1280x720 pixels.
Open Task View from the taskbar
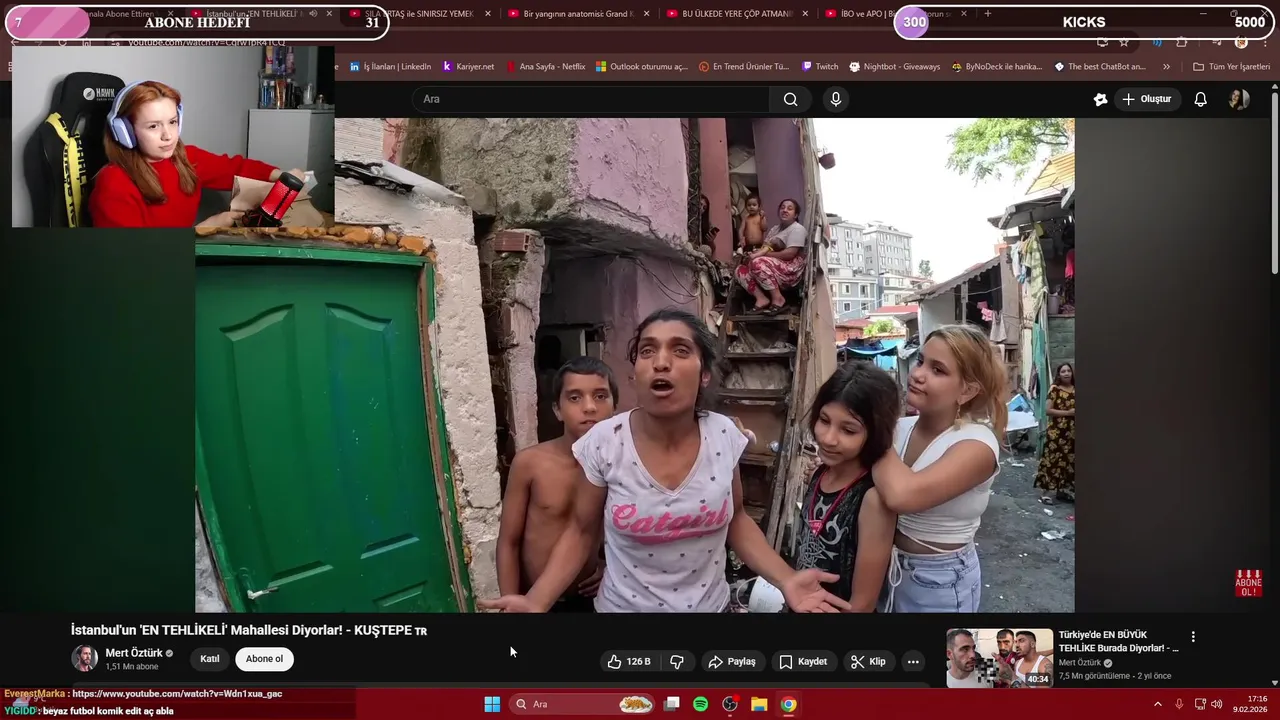tap(672, 704)
